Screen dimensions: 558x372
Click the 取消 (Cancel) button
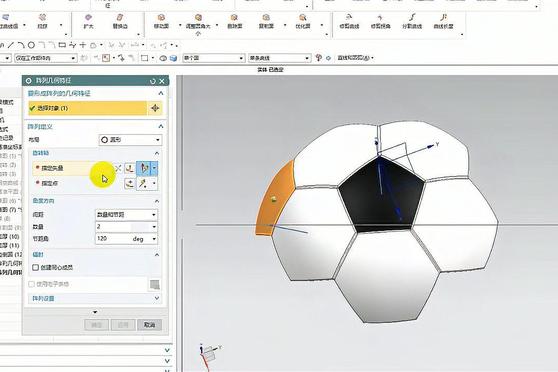click(149, 325)
